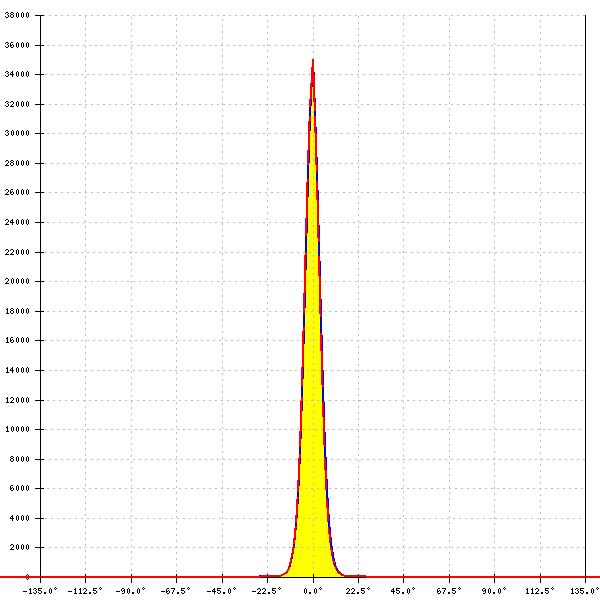Select the 8000 y-axis value
Screen dimensions: 600x600
click(19, 459)
